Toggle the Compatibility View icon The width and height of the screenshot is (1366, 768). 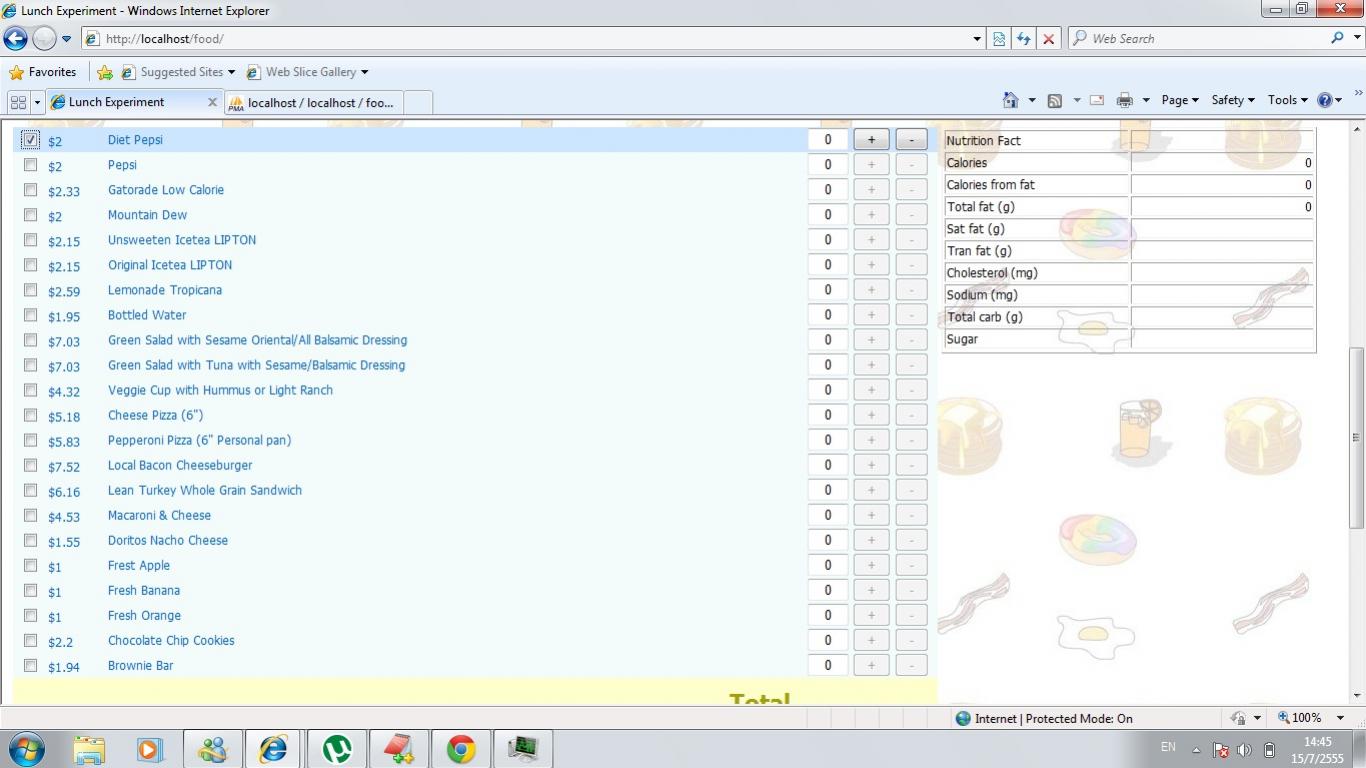pos(998,39)
